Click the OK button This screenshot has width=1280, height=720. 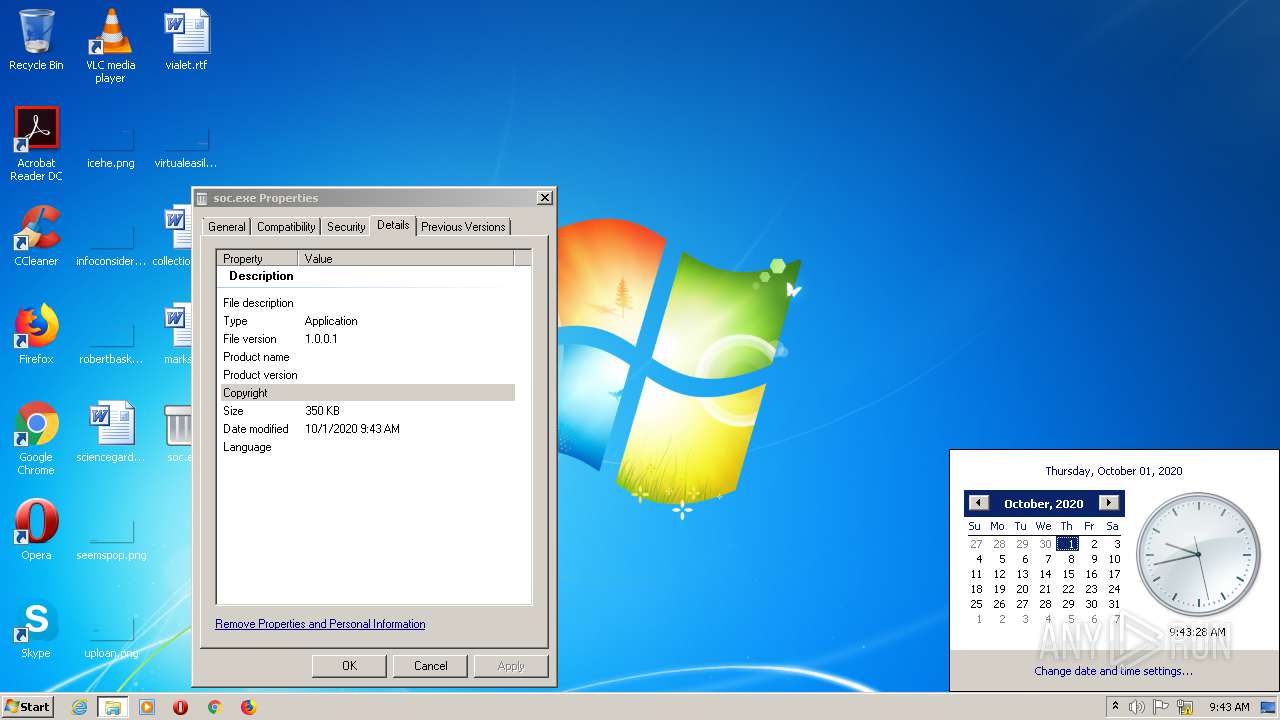[x=349, y=666]
